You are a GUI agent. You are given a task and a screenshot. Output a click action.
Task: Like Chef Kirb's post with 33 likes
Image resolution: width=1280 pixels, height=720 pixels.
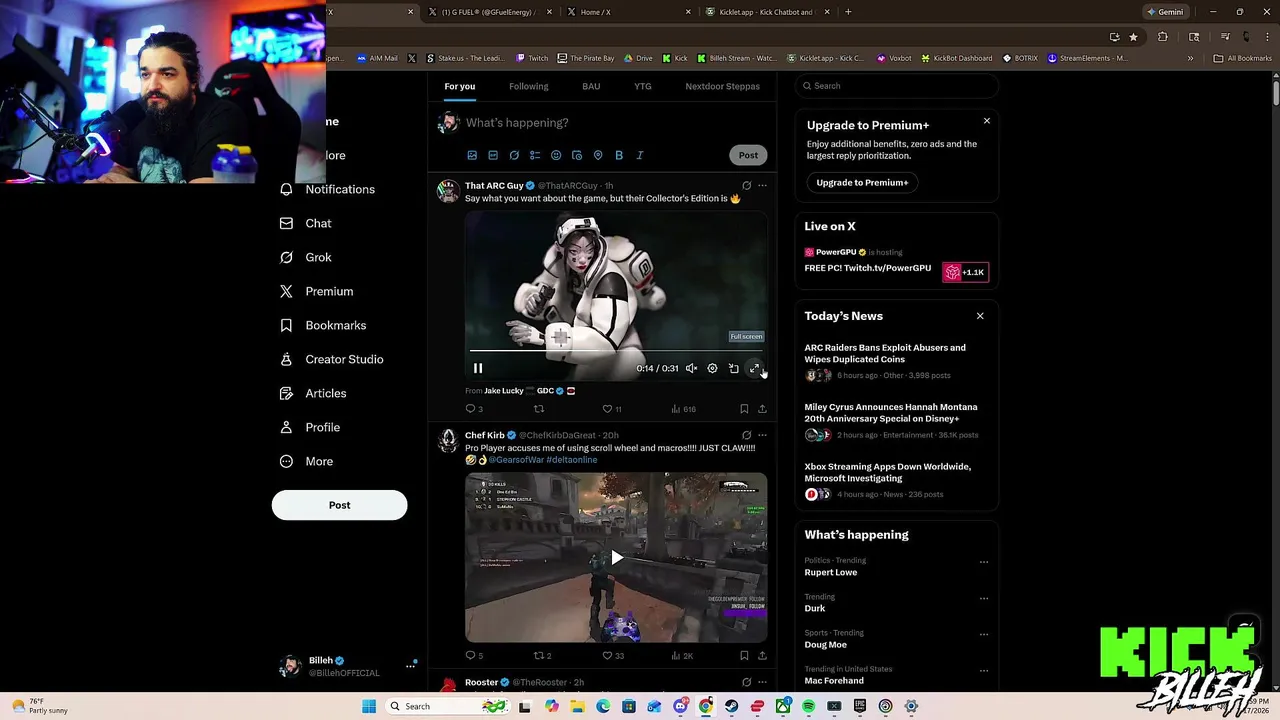[612, 656]
